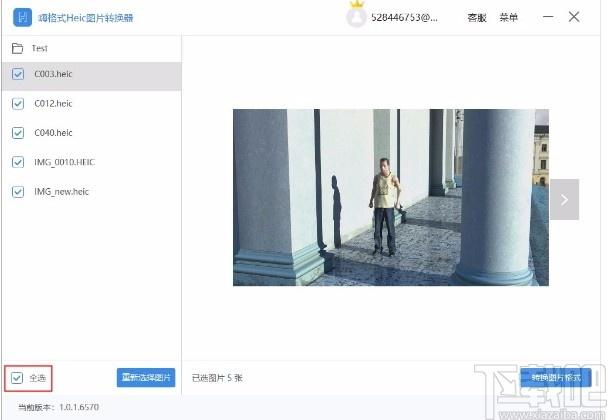Click the app title Heic图片转换器
609x420 pixels.
click(86, 18)
